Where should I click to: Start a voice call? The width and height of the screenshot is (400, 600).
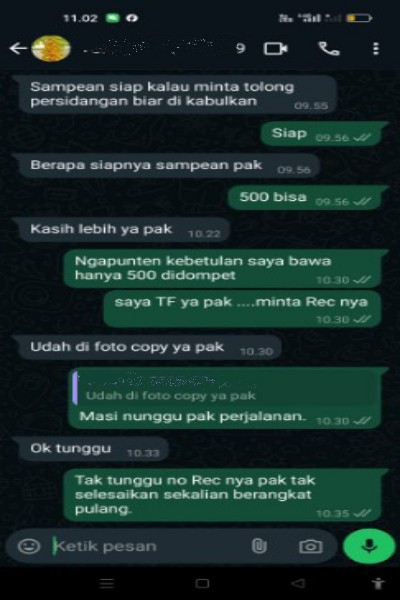[x=329, y=49]
